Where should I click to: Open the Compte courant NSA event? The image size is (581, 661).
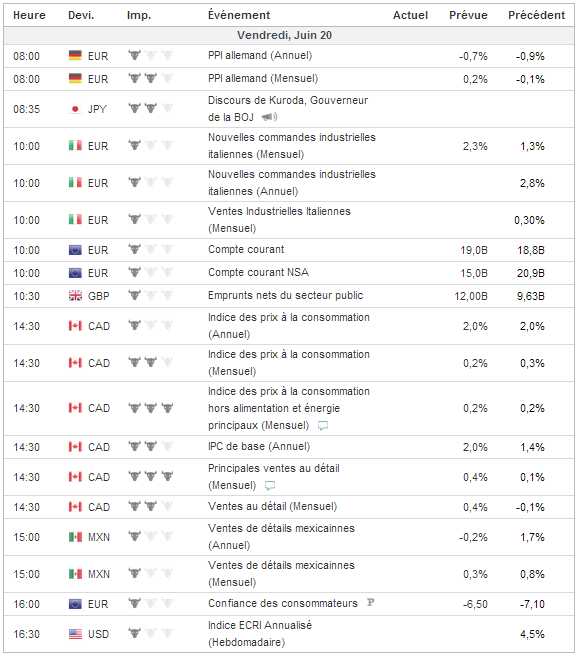point(258,272)
